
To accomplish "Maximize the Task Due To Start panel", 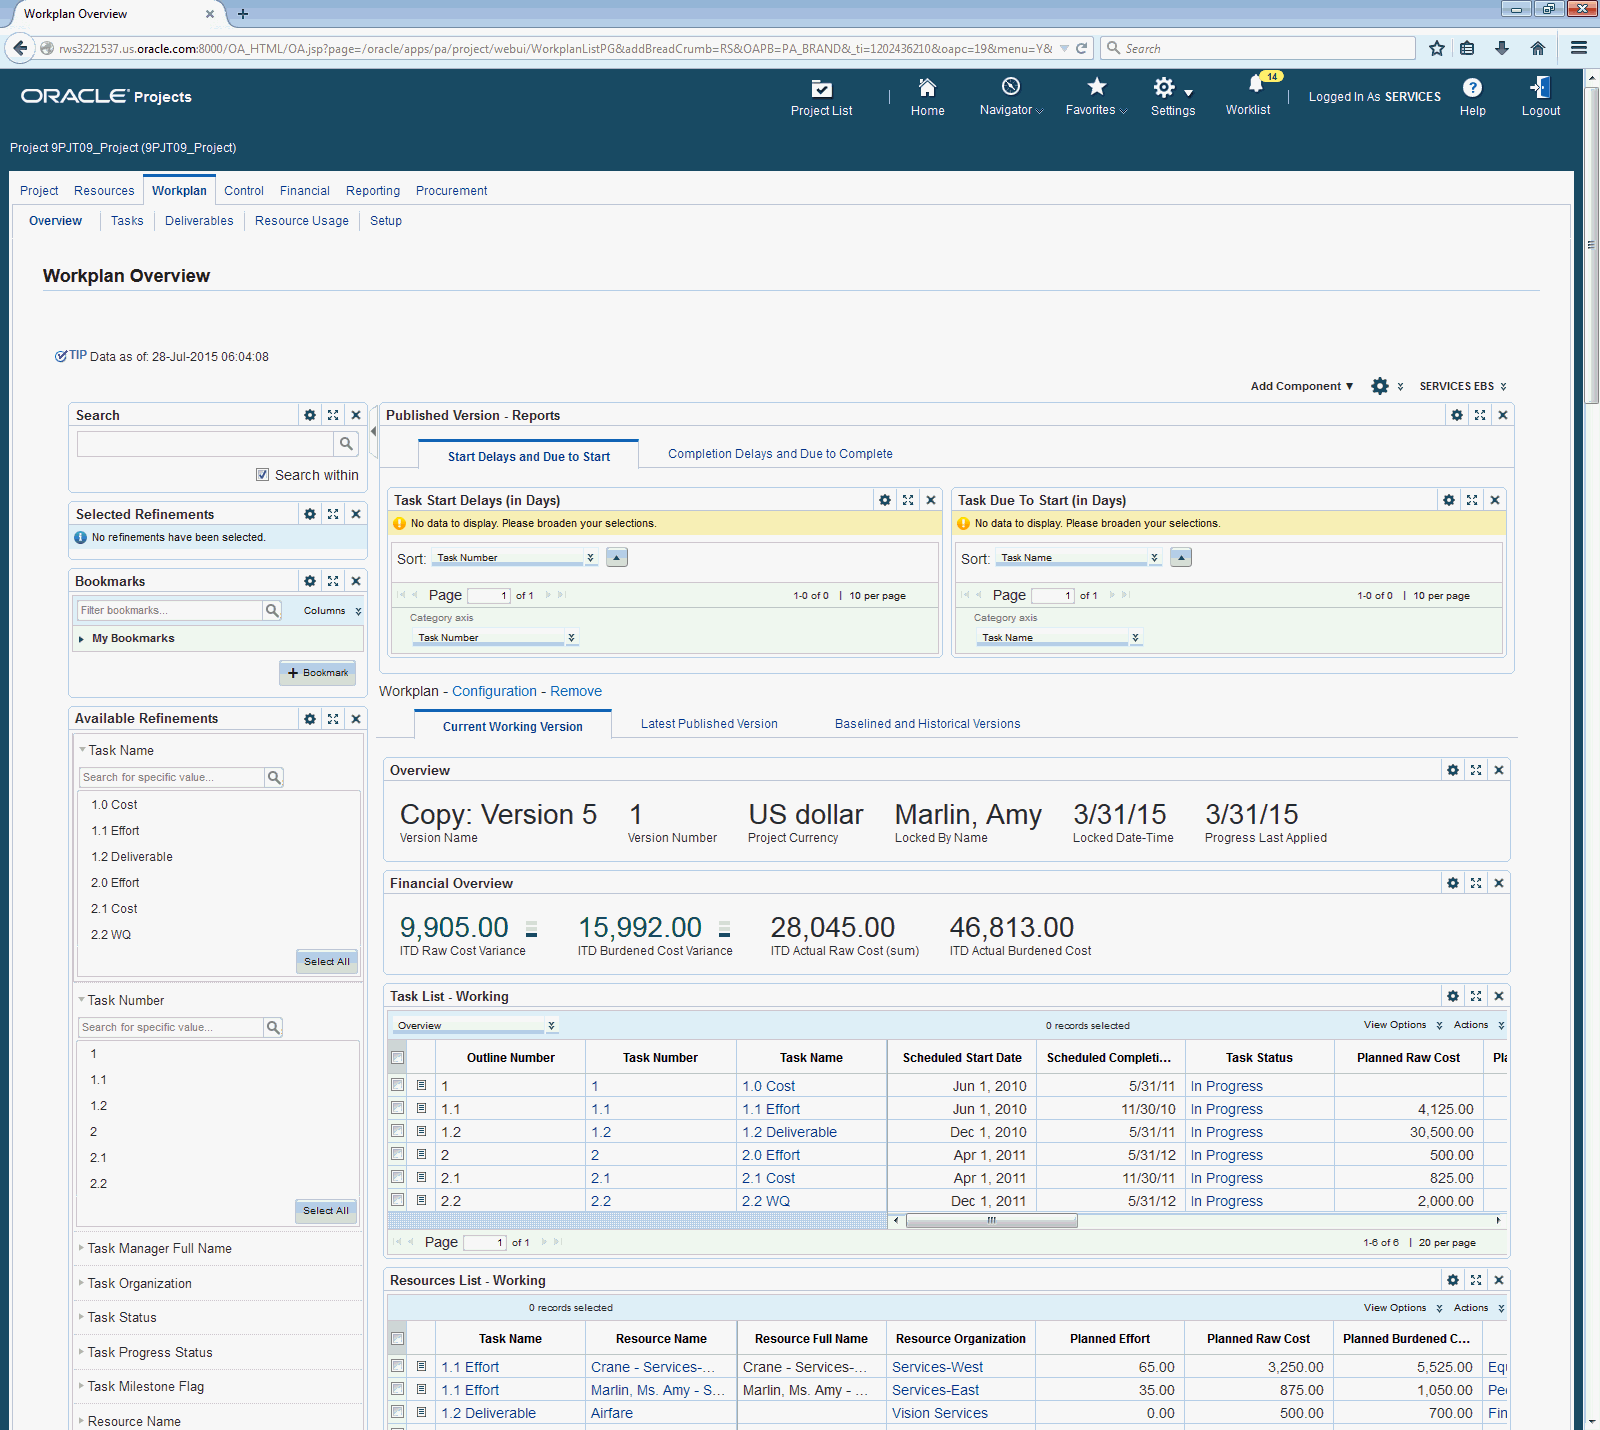I will click(x=1472, y=500).
